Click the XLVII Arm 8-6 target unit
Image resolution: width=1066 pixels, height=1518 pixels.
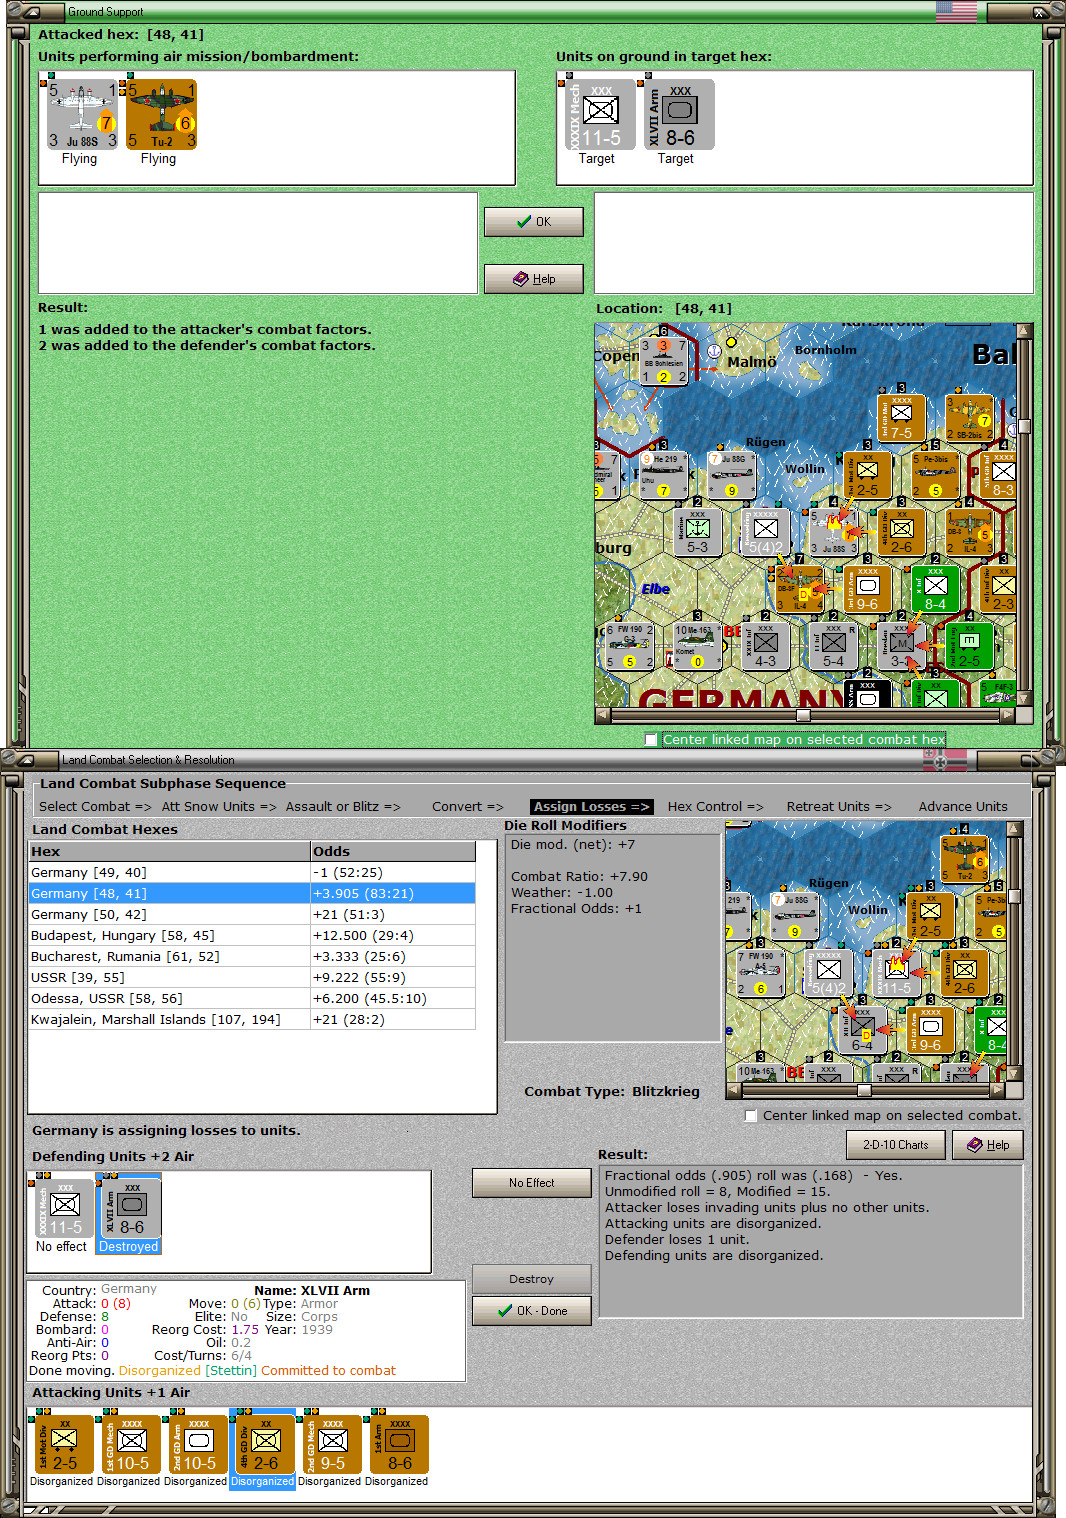tap(679, 115)
